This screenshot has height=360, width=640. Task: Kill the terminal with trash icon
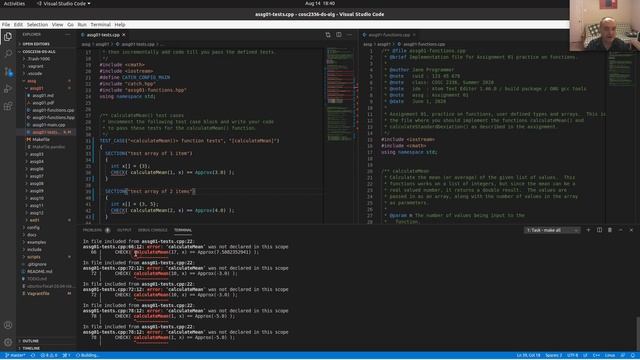click(610, 230)
